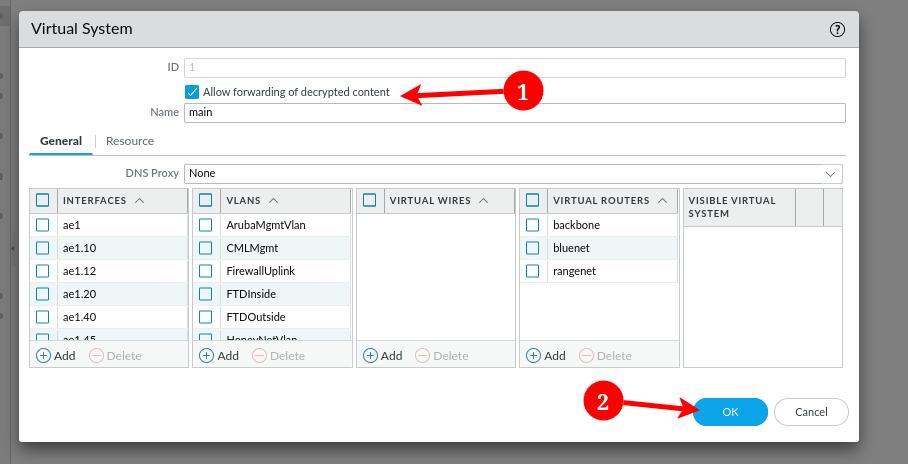
Task: Switch to the General tab
Action: (x=61, y=141)
